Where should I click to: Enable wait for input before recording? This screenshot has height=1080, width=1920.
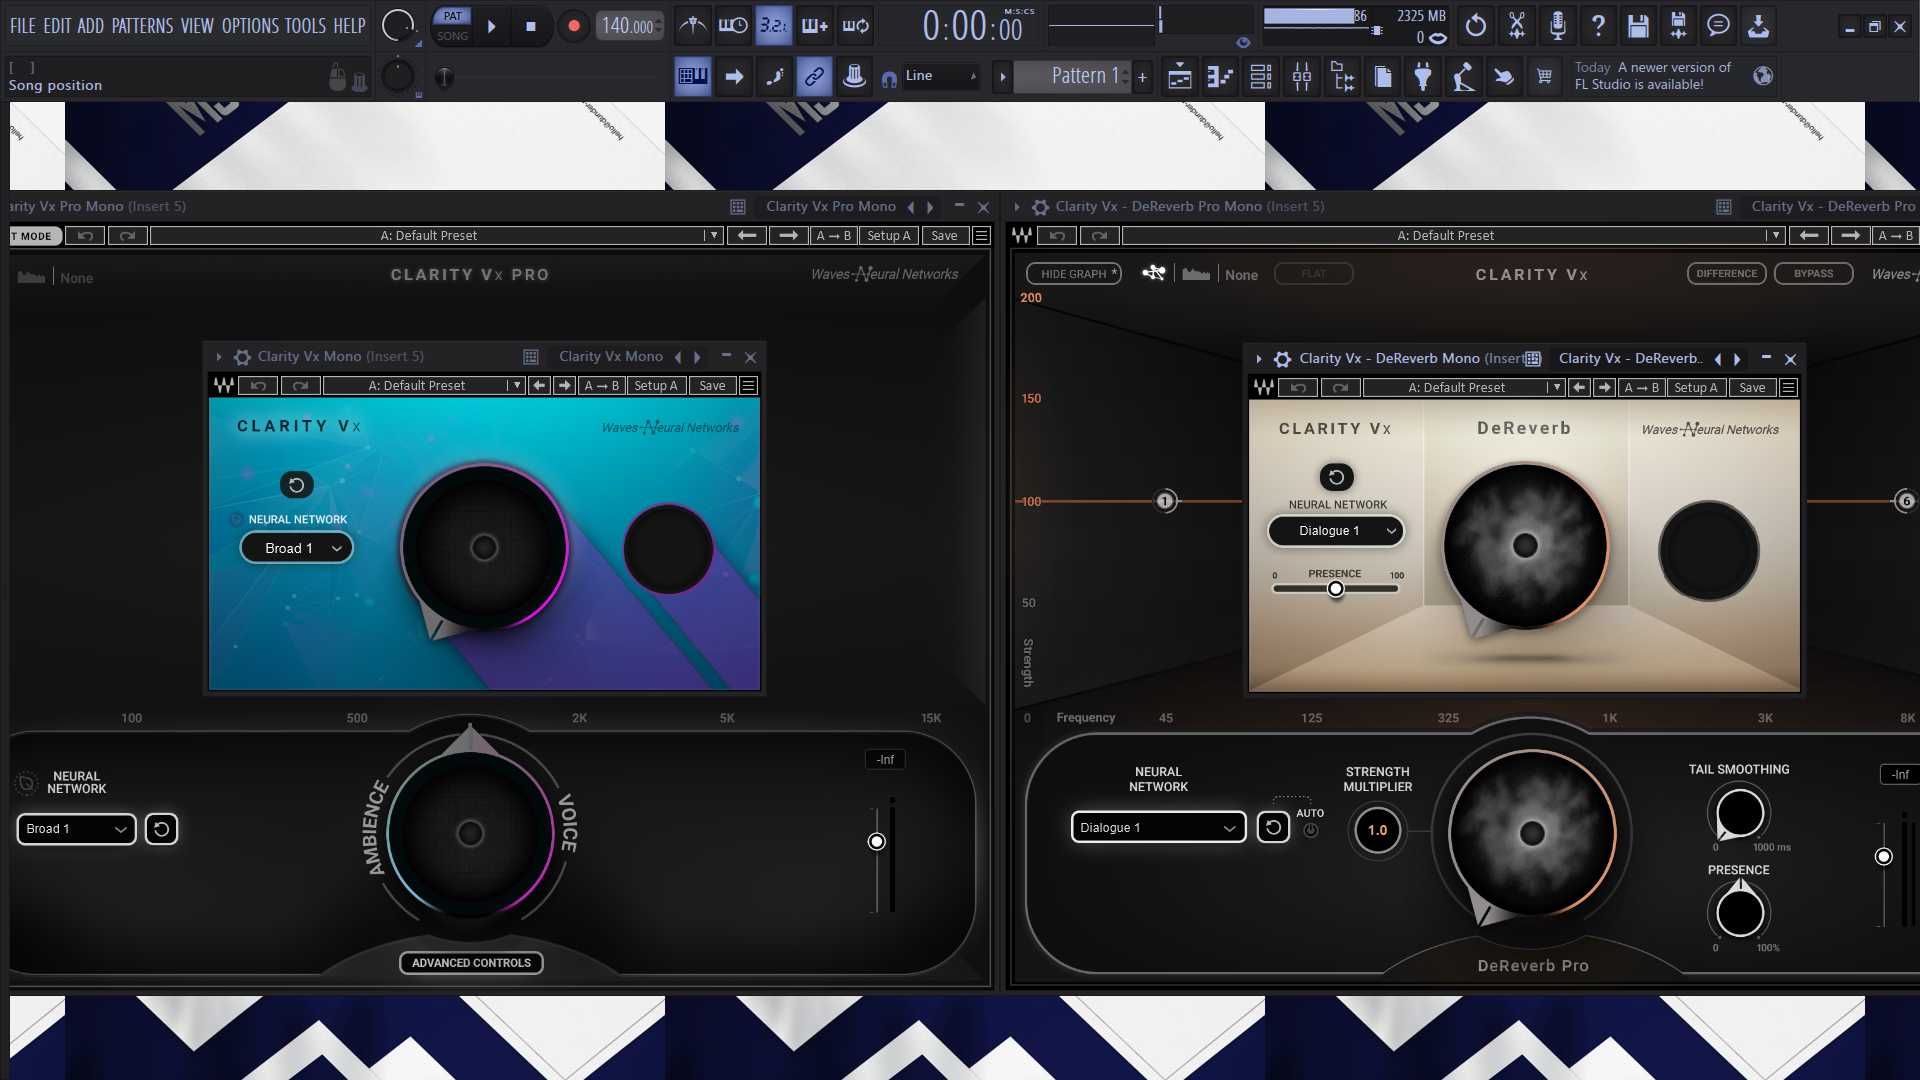click(x=733, y=26)
